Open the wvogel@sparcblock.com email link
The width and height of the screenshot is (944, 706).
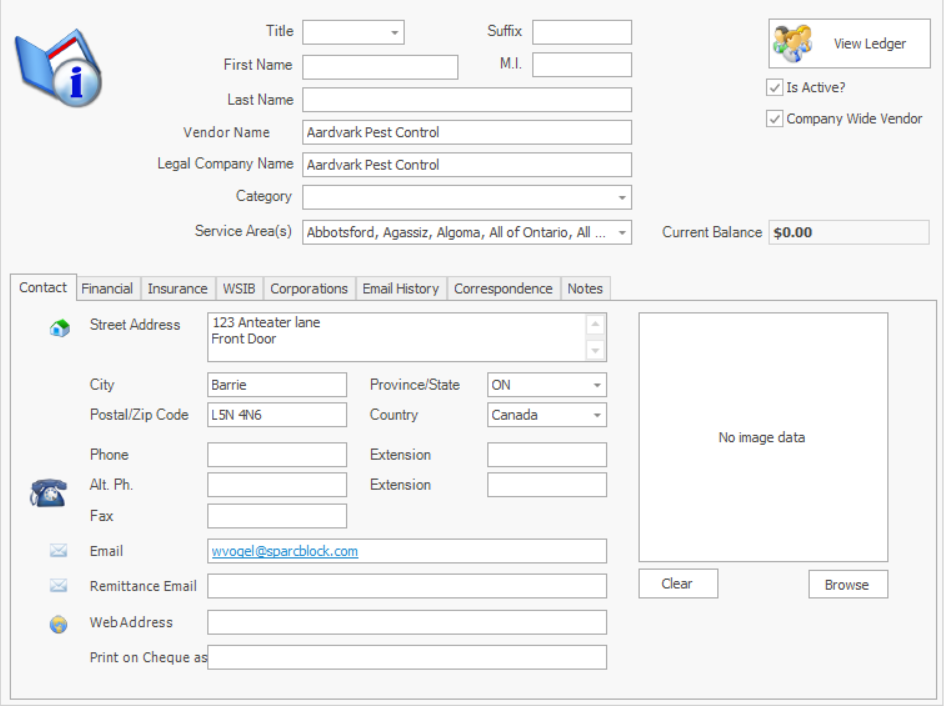click(x=285, y=551)
